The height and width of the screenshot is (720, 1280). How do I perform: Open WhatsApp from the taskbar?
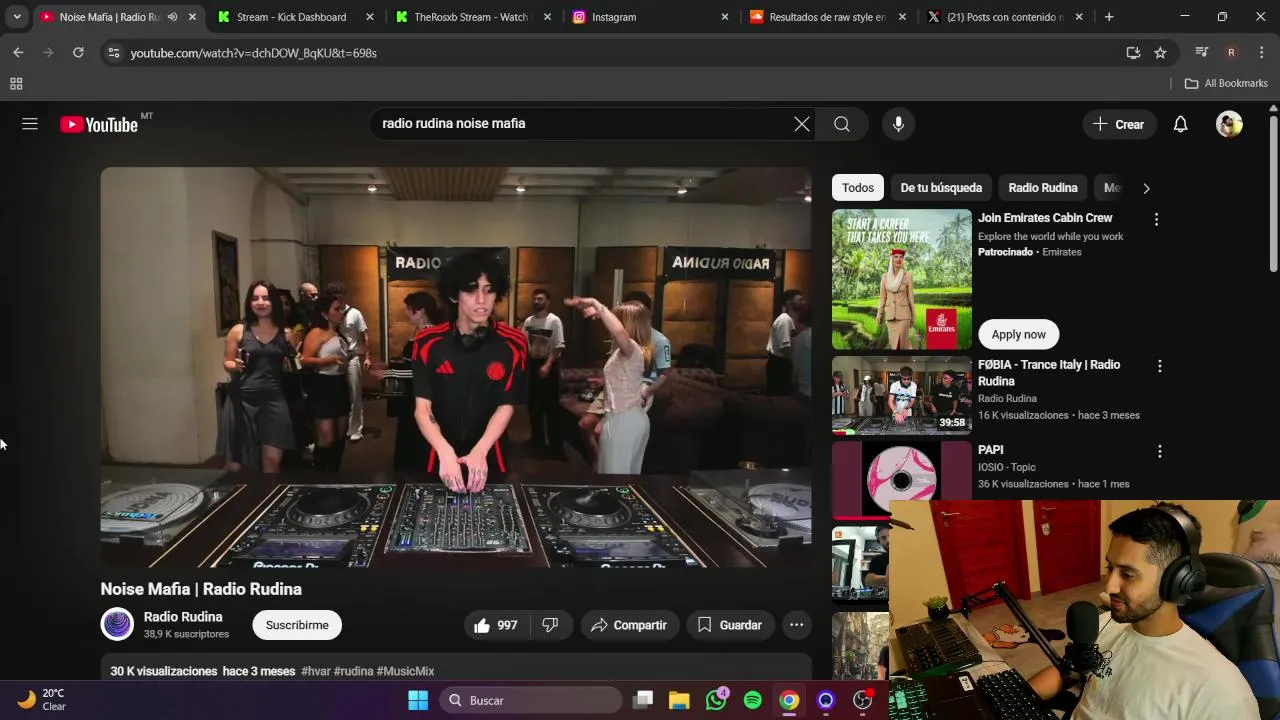coord(716,700)
